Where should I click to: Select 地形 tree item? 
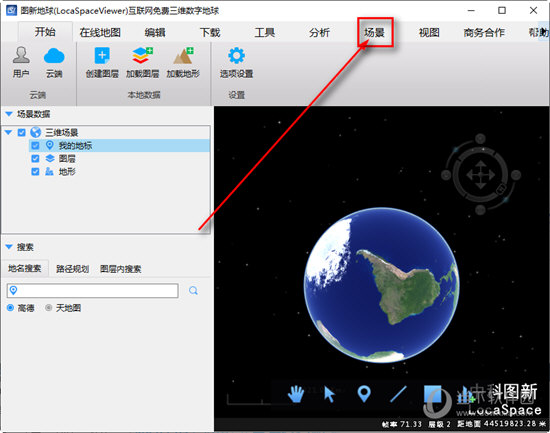point(67,172)
